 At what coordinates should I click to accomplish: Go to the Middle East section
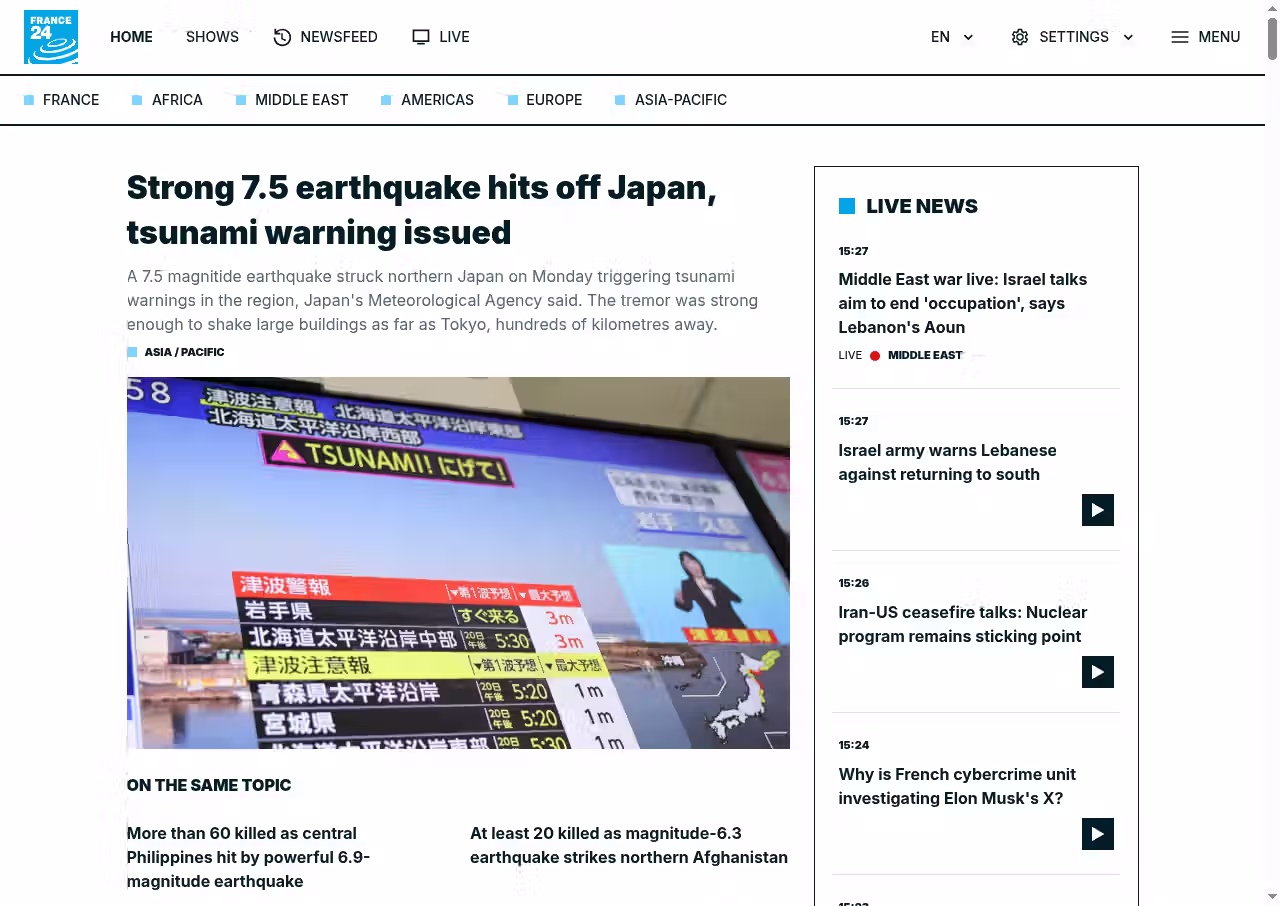tap(301, 100)
